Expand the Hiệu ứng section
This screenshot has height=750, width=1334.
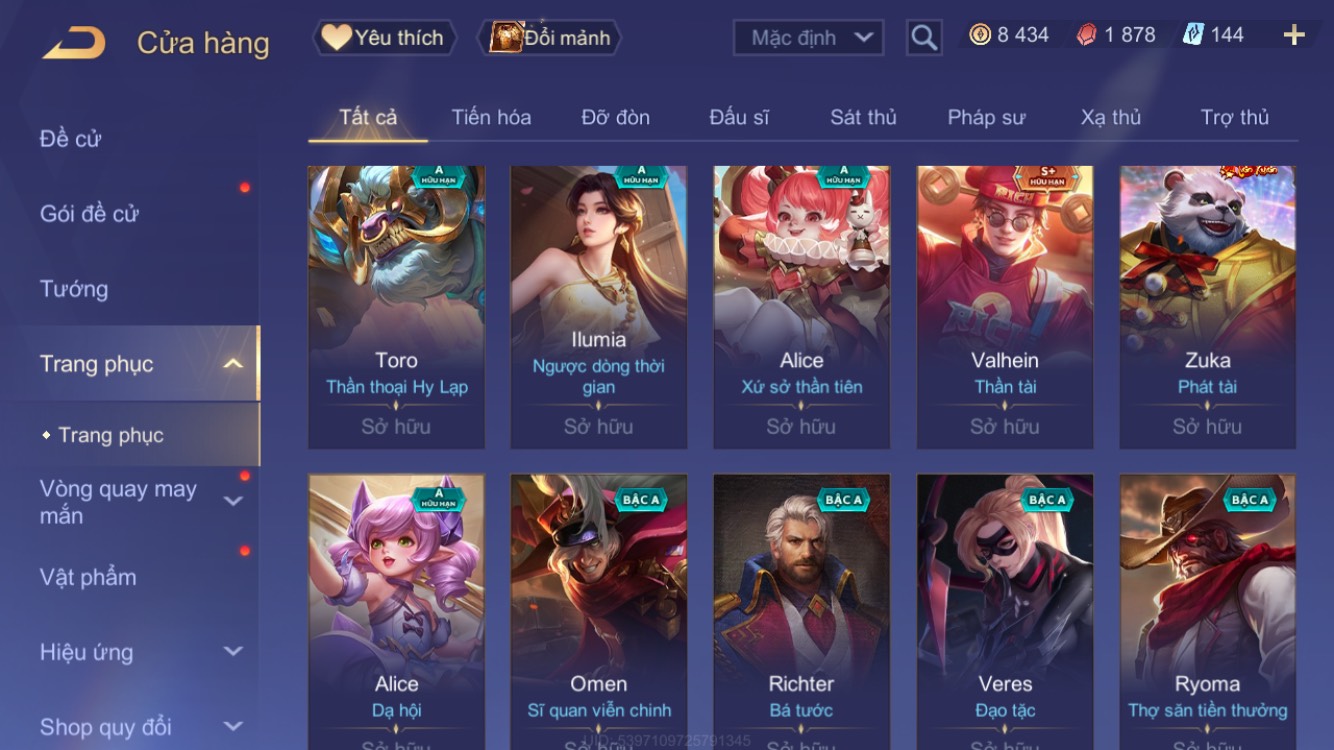pos(233,651)
